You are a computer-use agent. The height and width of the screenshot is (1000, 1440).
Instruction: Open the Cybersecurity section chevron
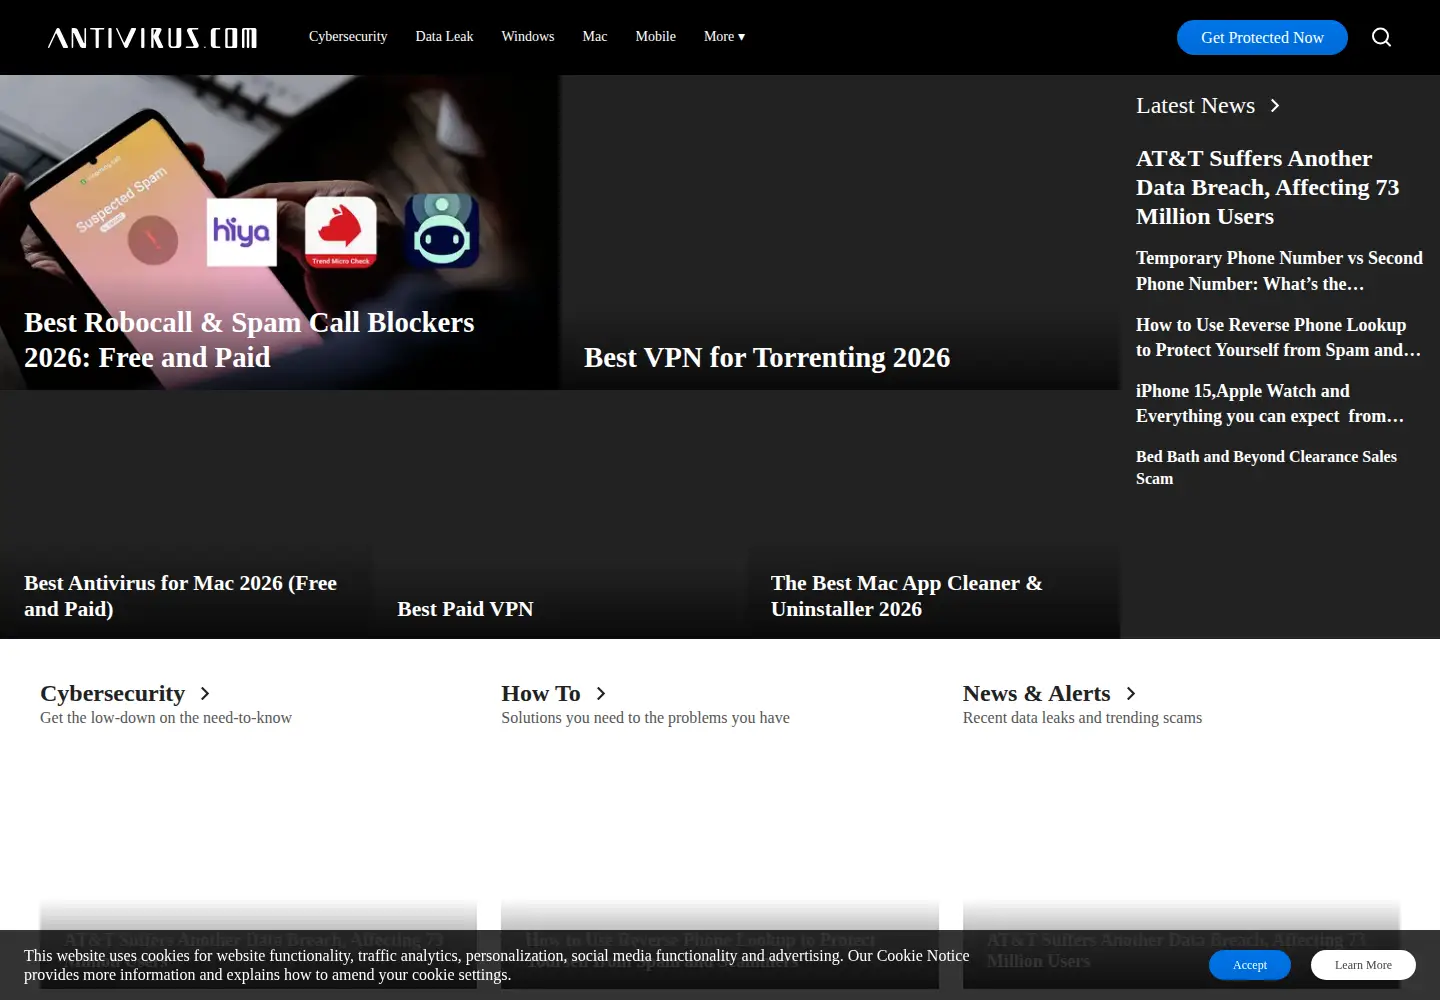[x=205, y=693]
